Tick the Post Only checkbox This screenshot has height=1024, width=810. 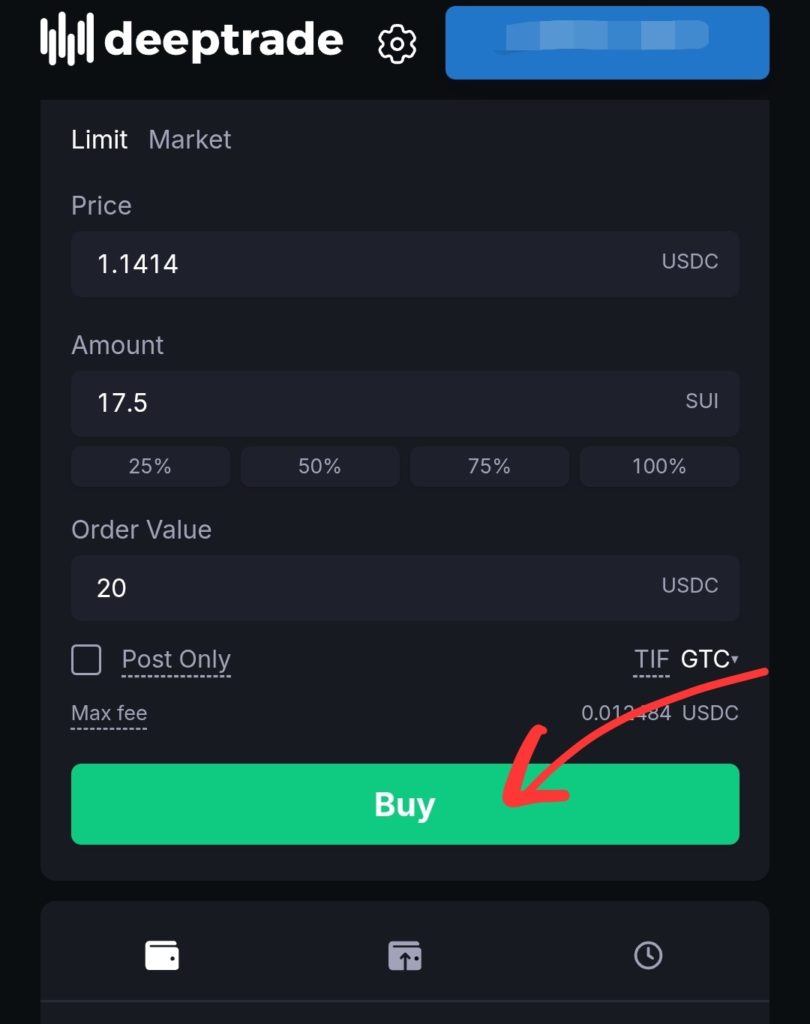click(87, 660)
